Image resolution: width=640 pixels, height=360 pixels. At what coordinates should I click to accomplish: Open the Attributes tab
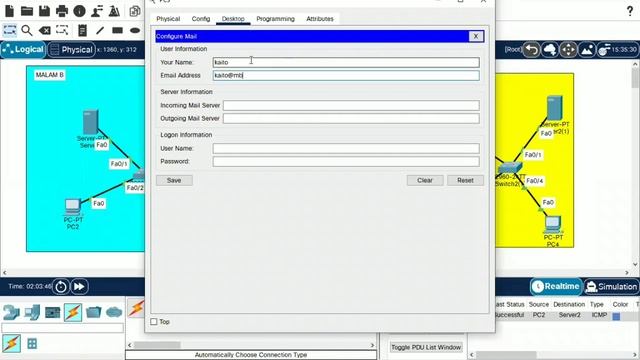coord(320,19)
